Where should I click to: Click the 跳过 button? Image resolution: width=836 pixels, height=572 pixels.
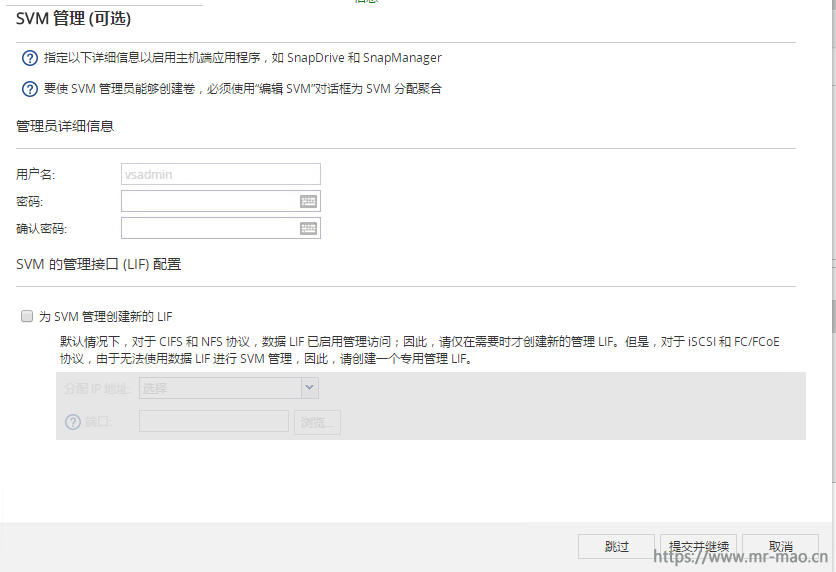click(x=616, y=546)
